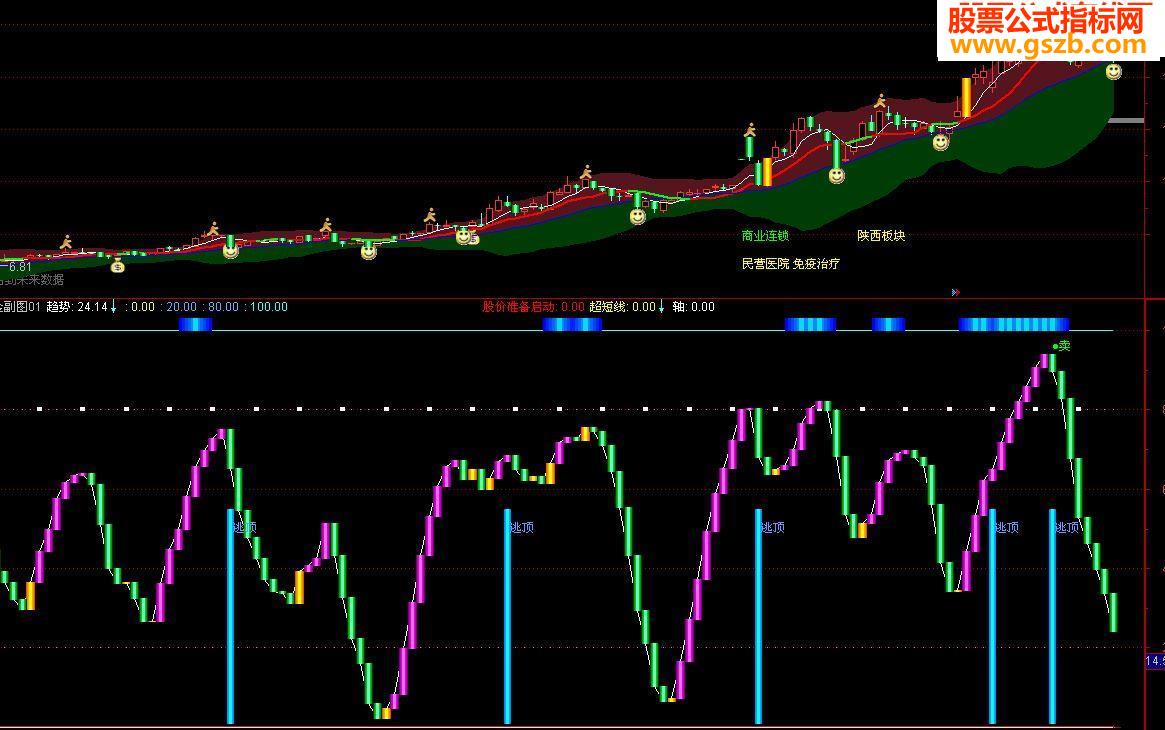Click the red 股价准备启动 label
The width and height of the screenshot is (1165, 730).
point(519,307)
